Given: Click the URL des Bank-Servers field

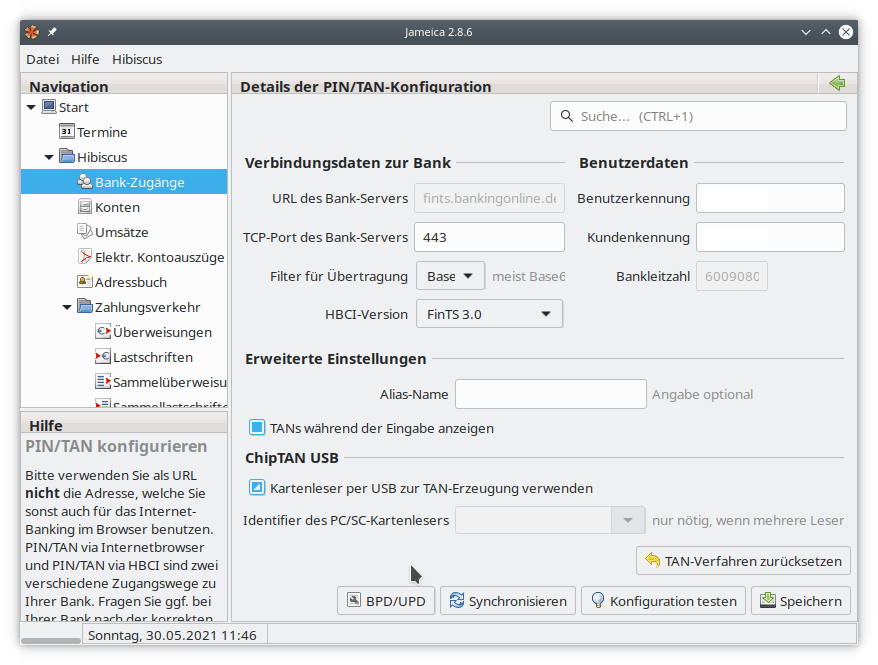Looking at the screenshot, I should coord(489,198).
